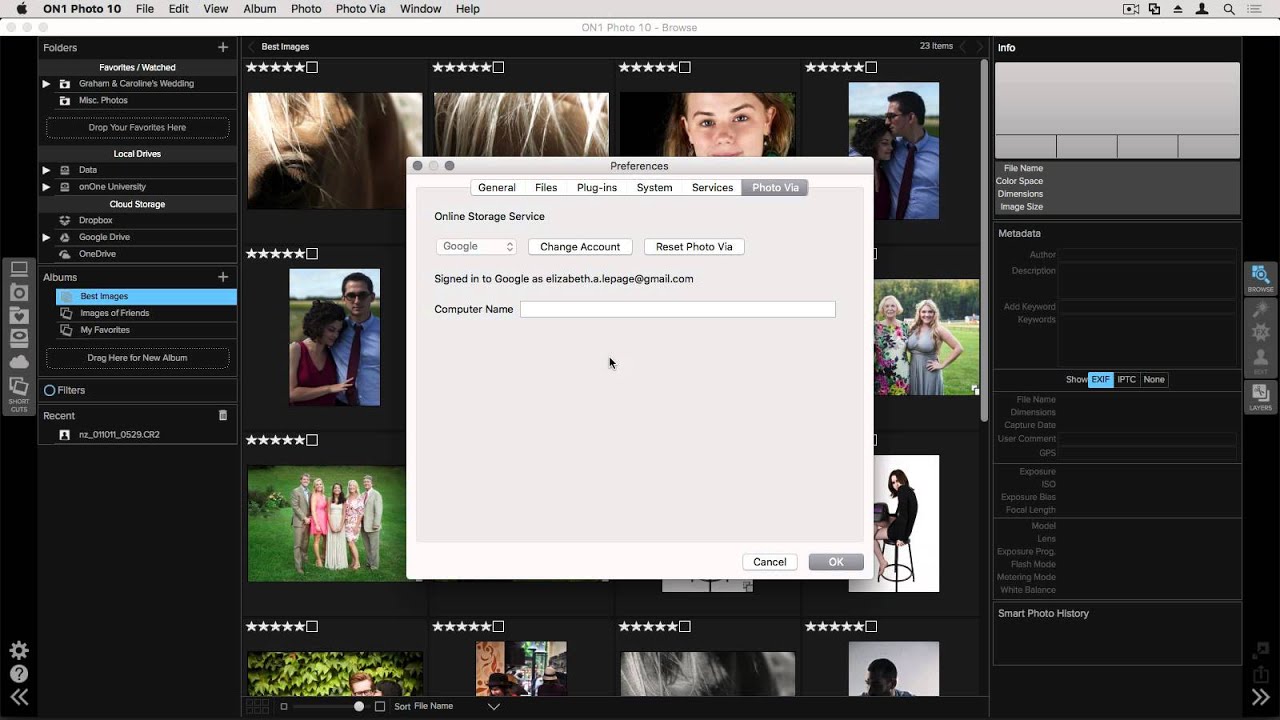
Task: Toggle label box on first horse thumbnail
Action: coord(312,67)
